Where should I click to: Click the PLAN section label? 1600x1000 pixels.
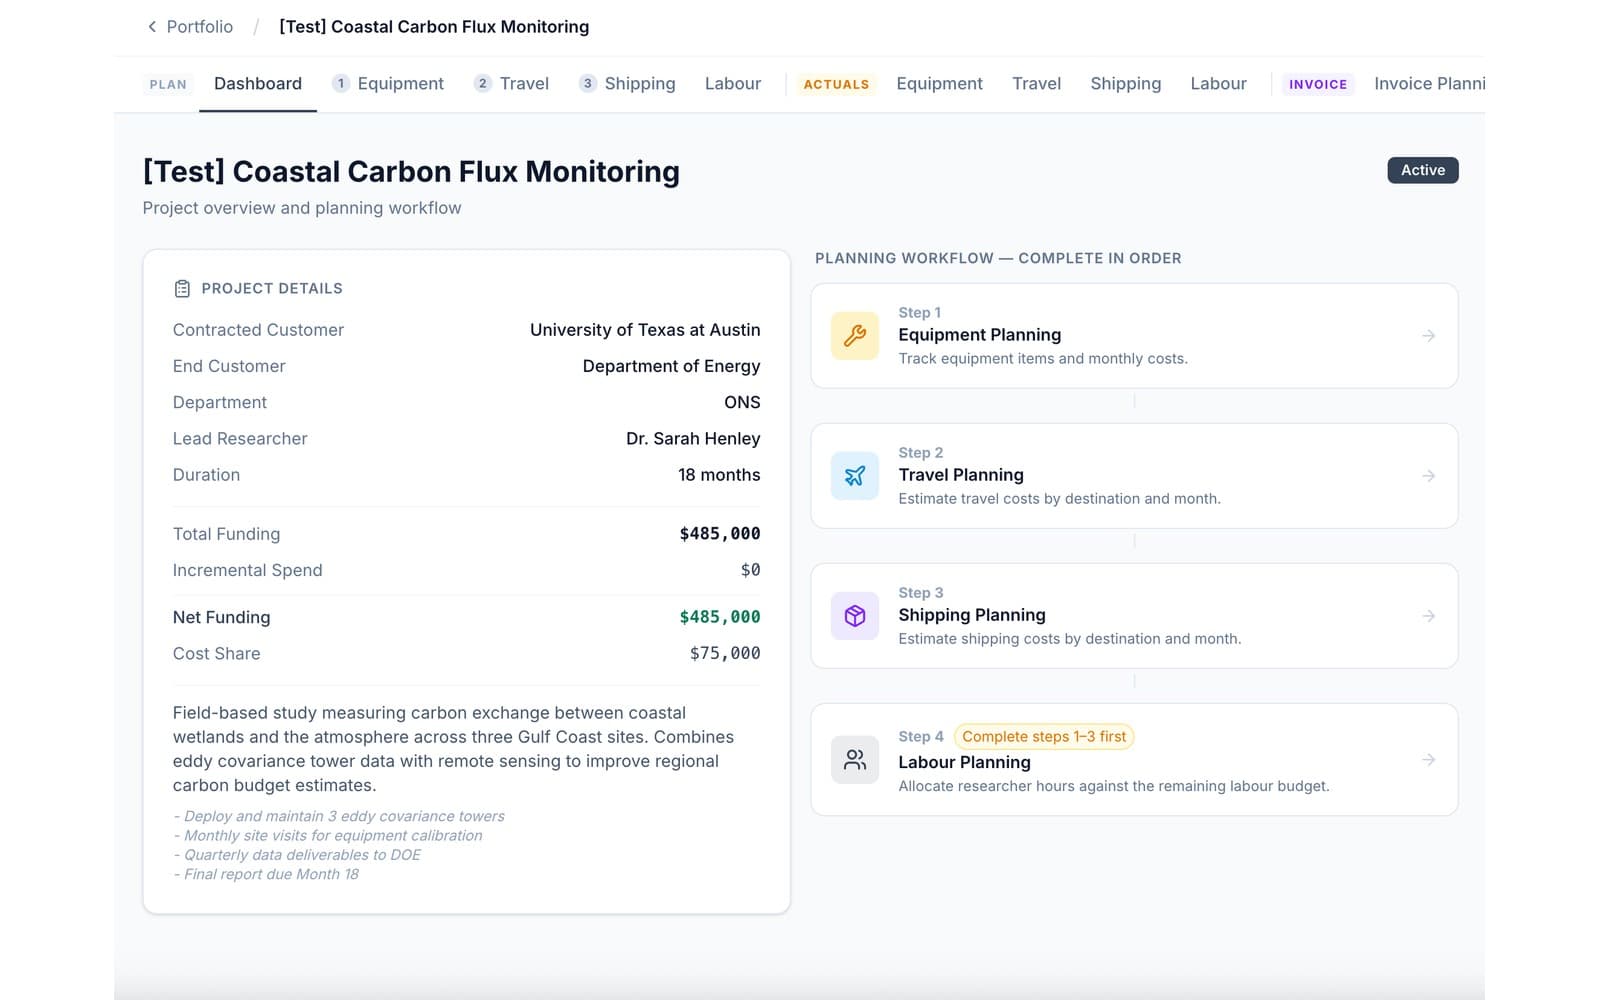pyautogui.click(x=168, y=85)
